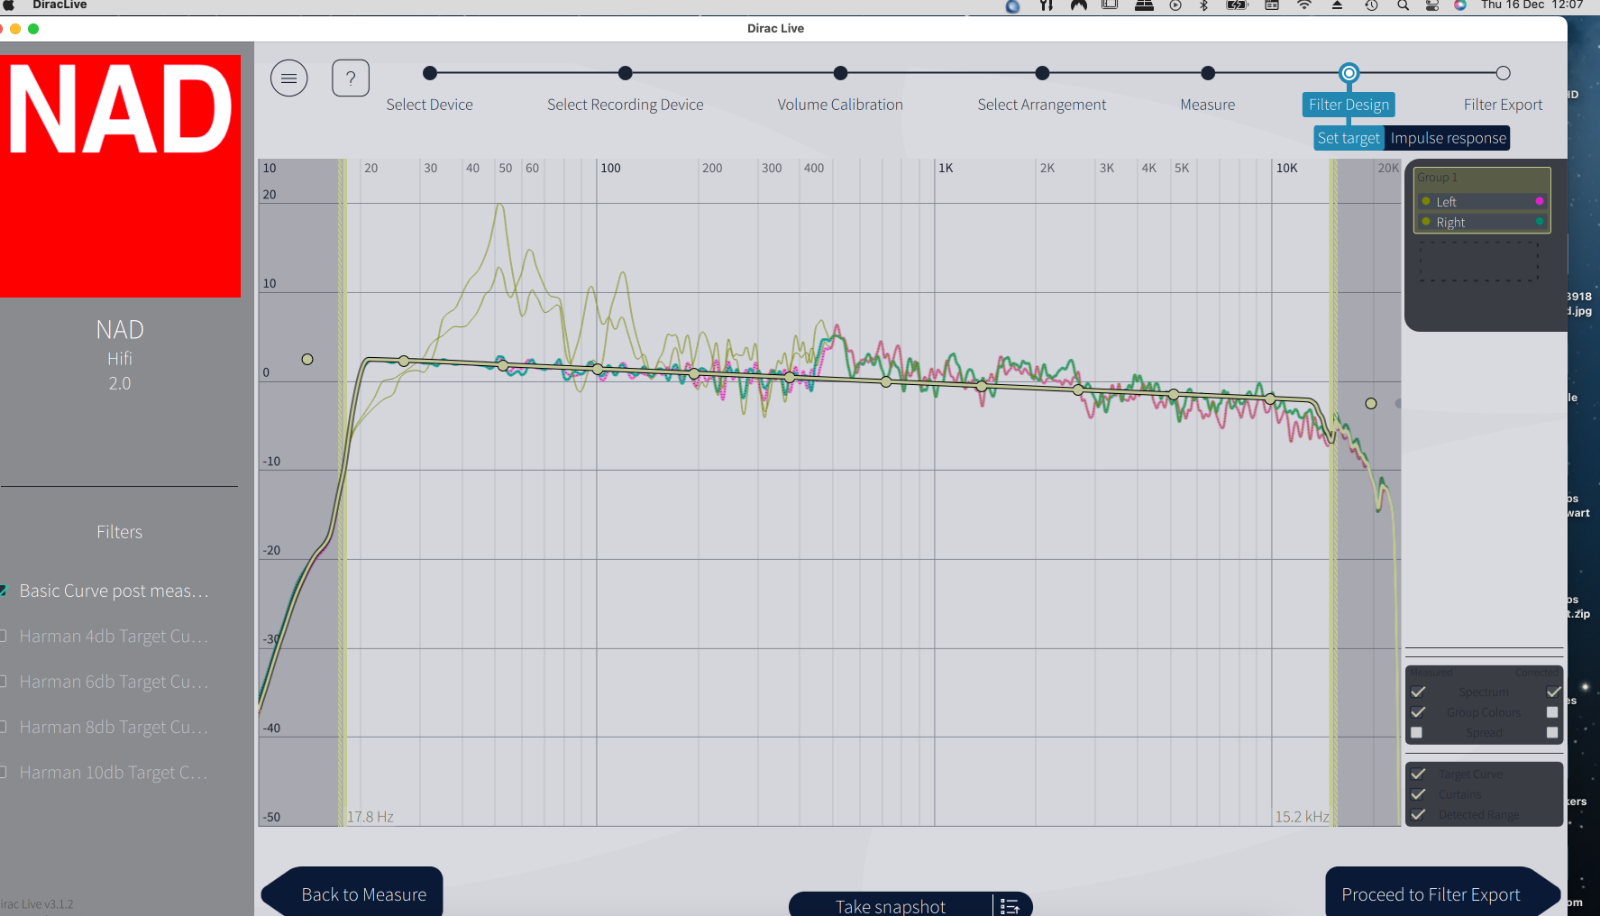Open the hamburger menu icon
This screenshot has width=1600, height=916.
tap(289, 78)
